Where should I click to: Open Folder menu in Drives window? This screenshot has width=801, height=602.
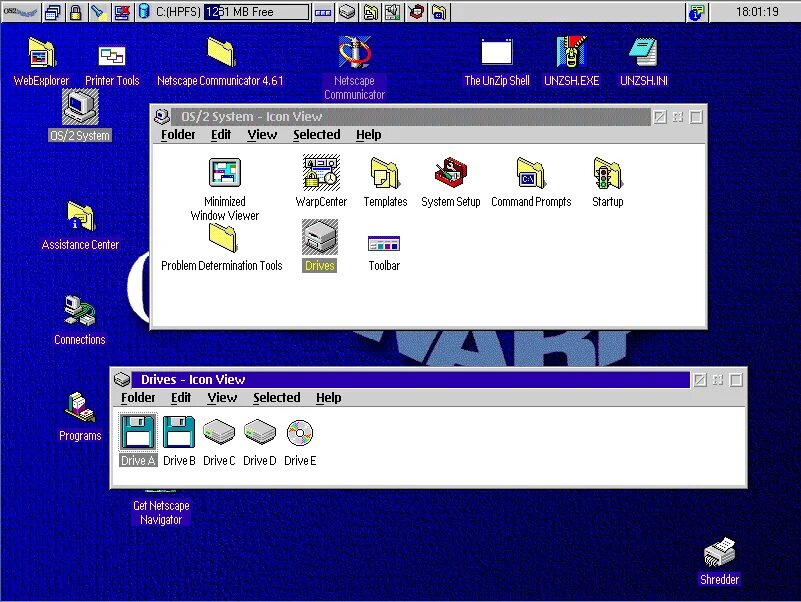(138, 398)
